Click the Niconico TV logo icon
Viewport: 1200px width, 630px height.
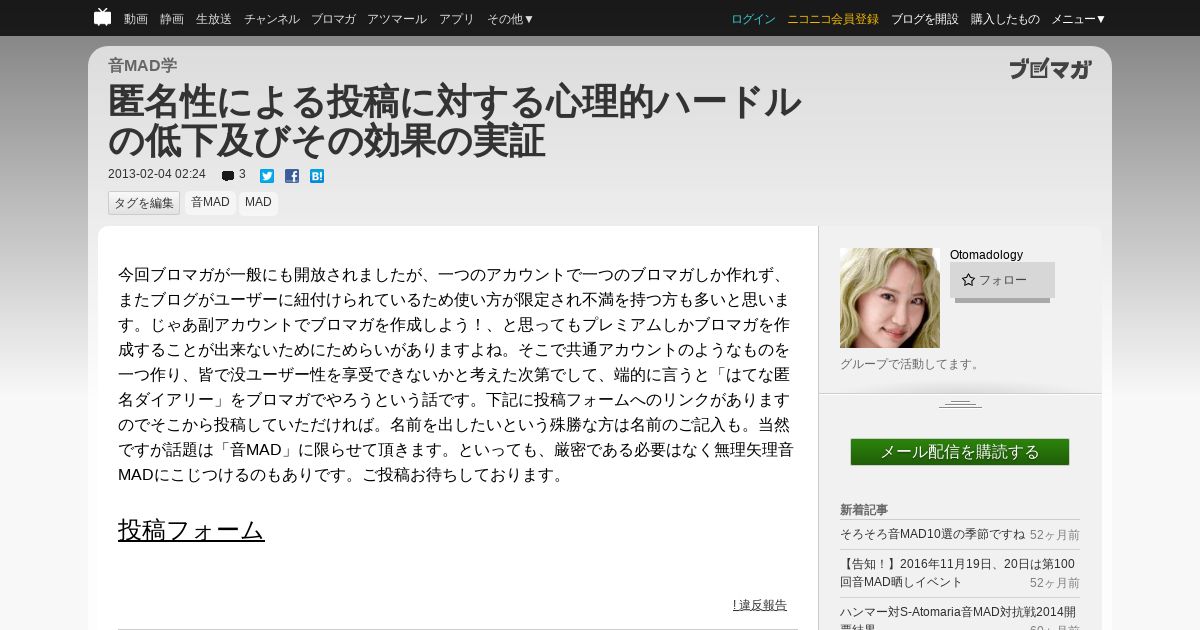(x=102, y=17)
